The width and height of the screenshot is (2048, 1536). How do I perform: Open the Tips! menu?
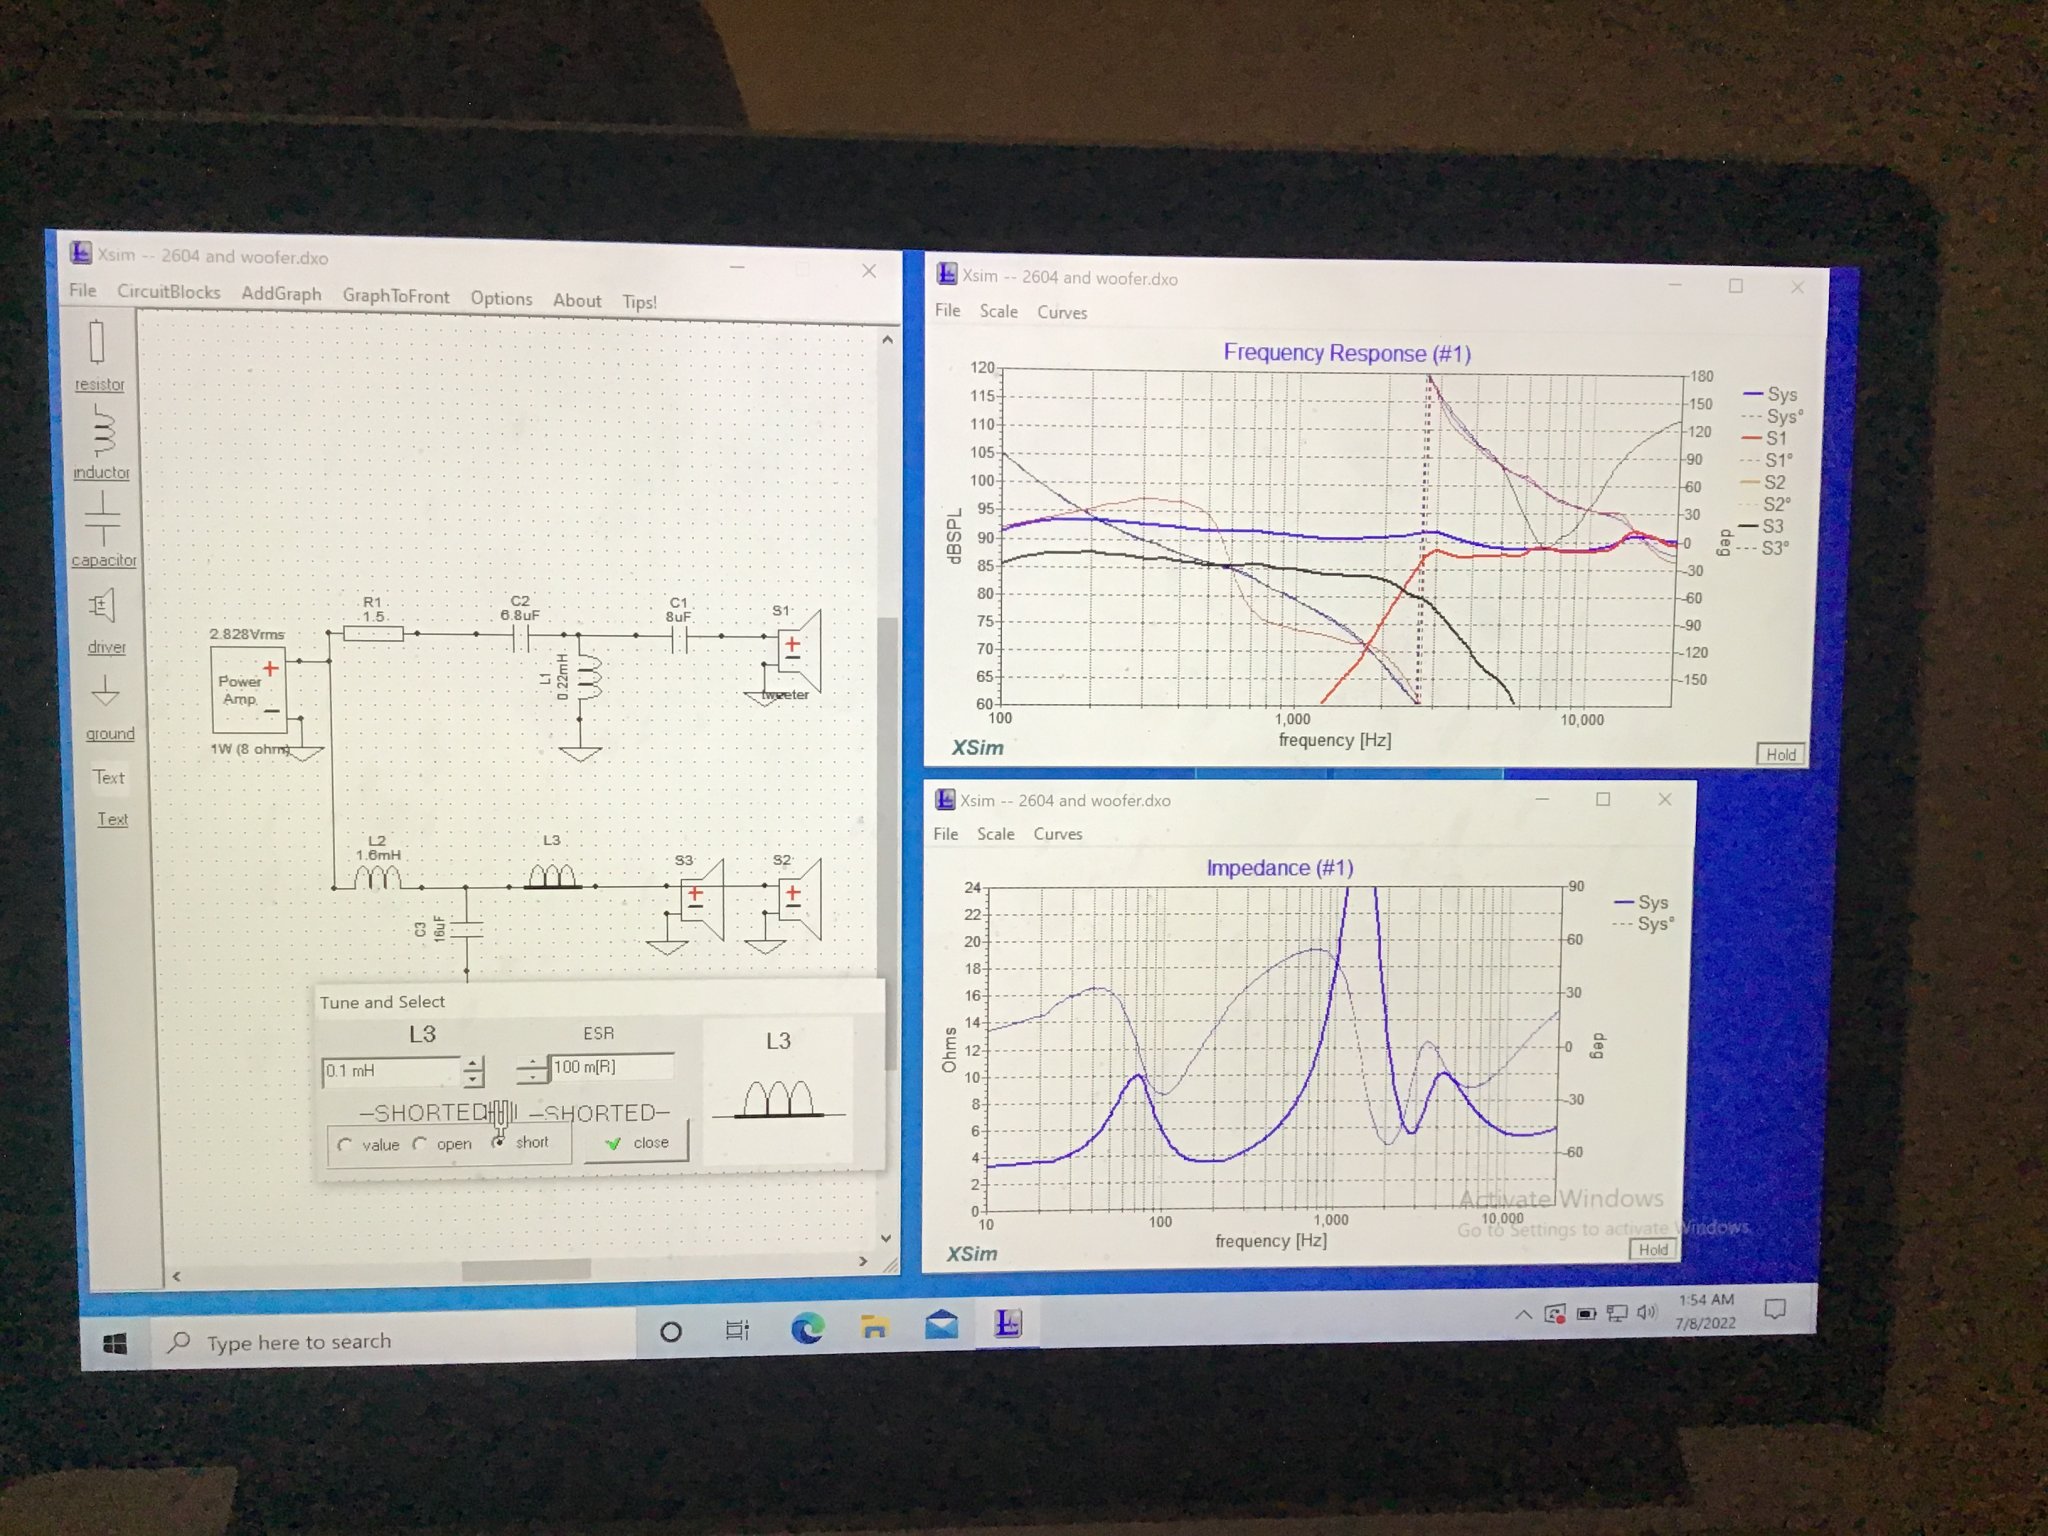click(639, 302)
